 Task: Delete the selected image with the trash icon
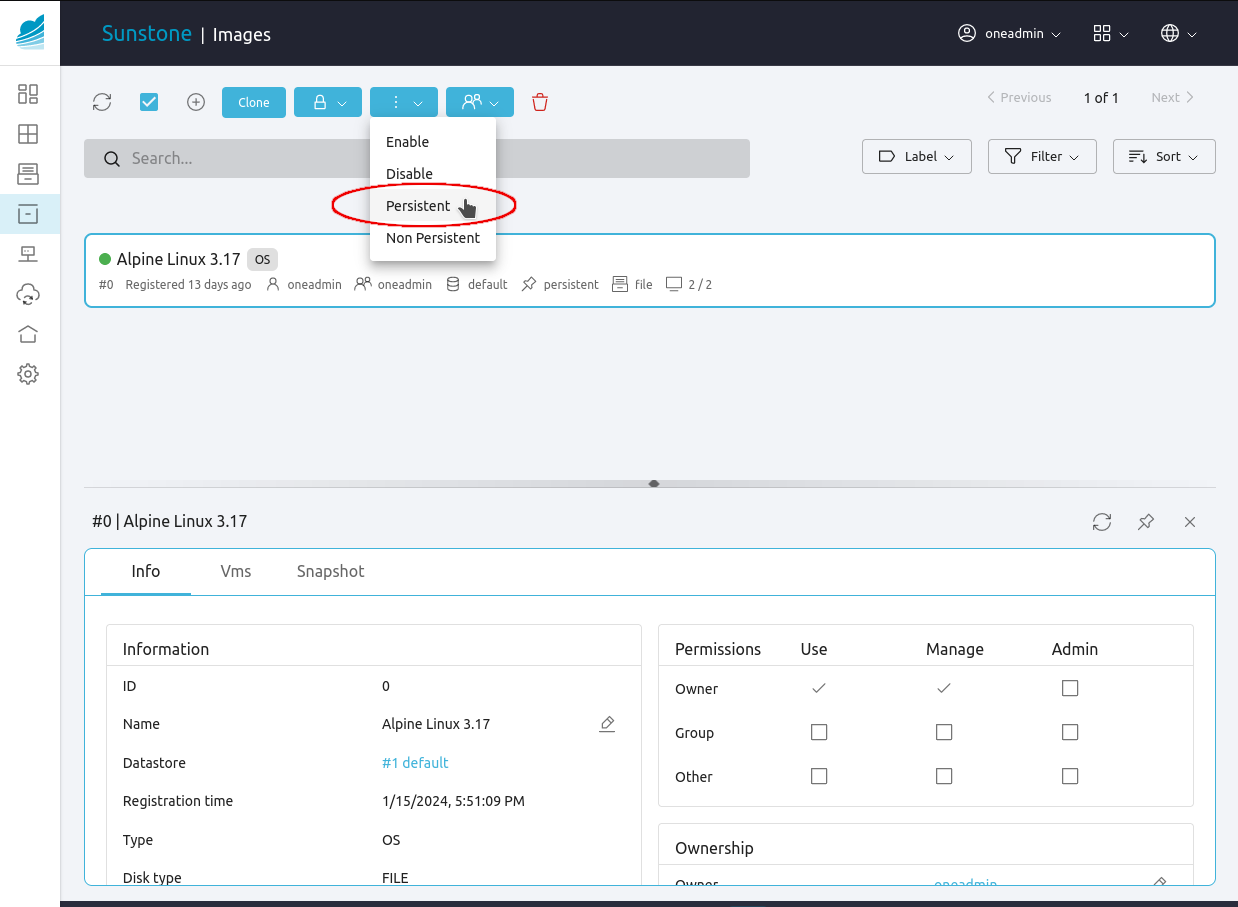point(540,102)
